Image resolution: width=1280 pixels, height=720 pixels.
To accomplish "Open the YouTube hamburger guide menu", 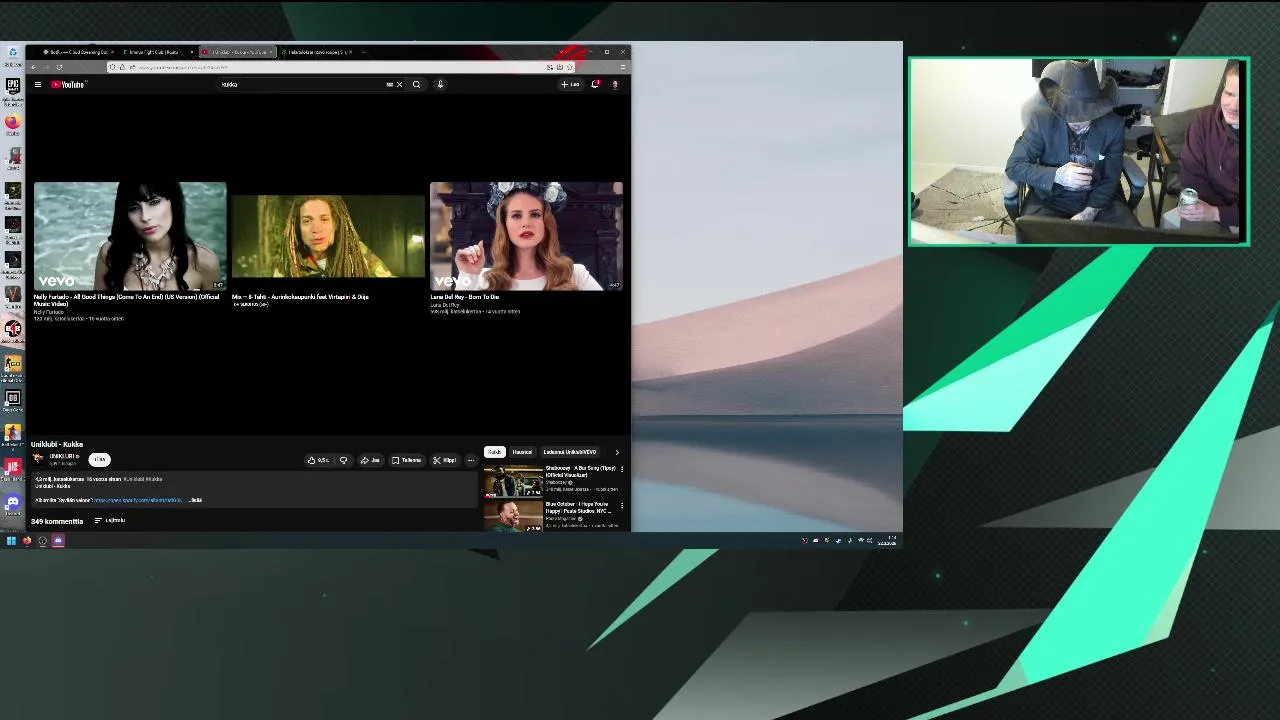I will tap(38, 84).
